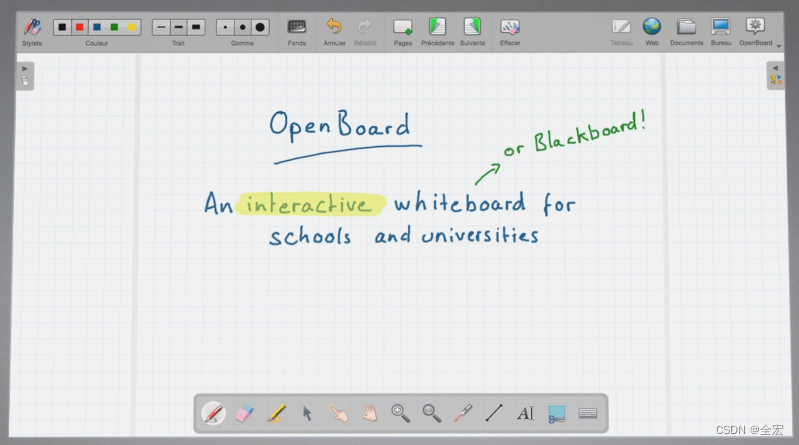Screen dimensions: 799x445
Task: Select the large eraser size
Action: [260, 28]
